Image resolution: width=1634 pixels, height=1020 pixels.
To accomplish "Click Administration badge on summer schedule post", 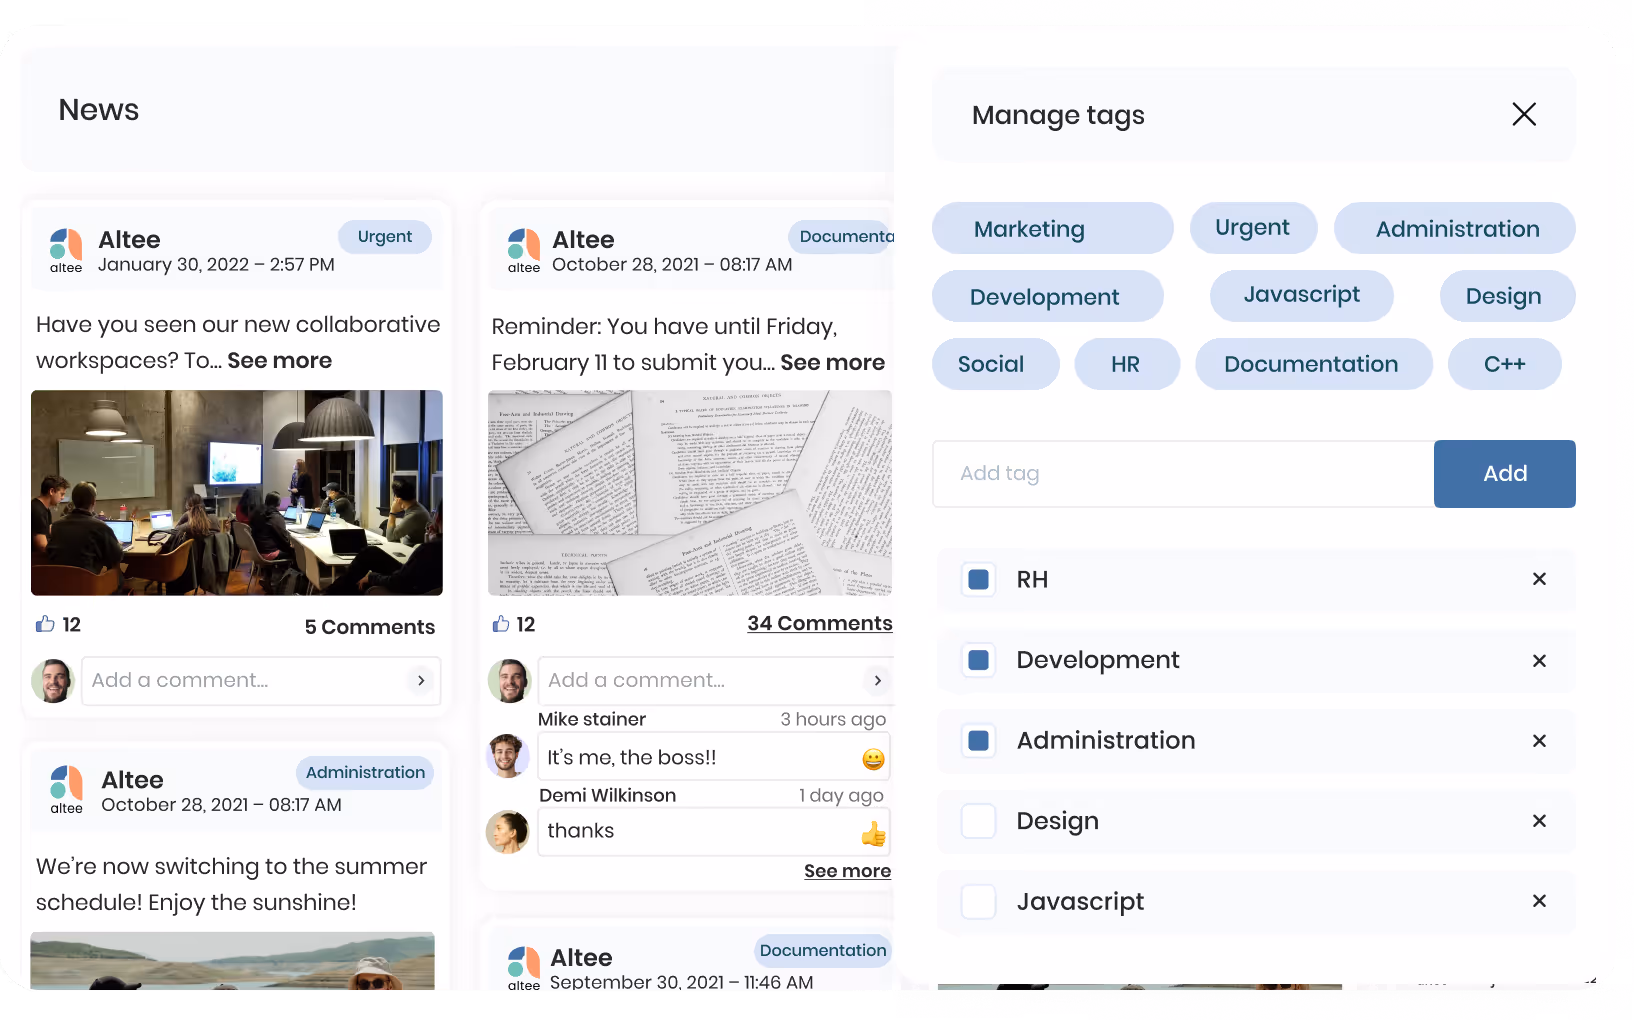I will pos(365,773).
